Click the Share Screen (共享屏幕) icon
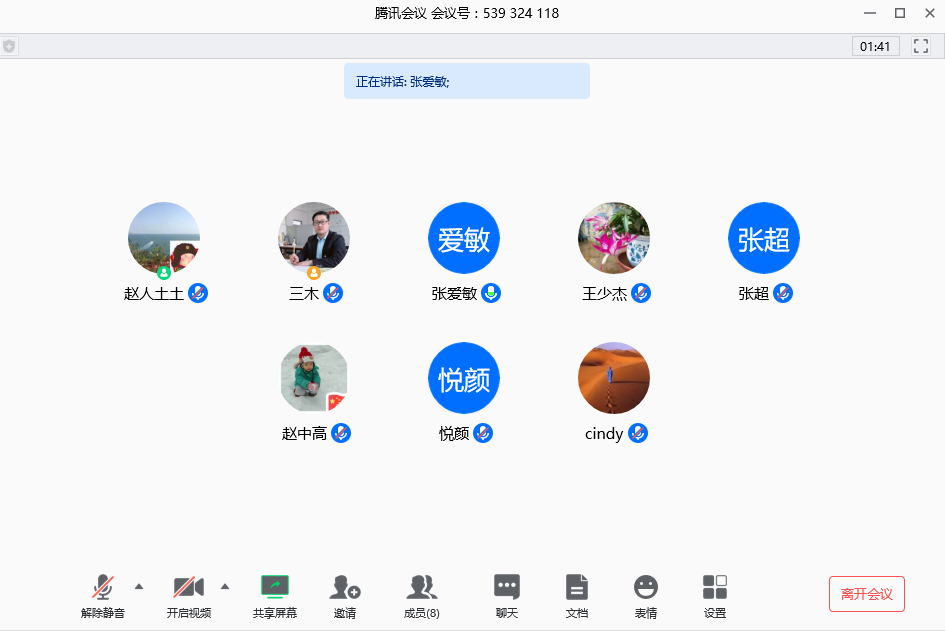The image size is (945, 631). click(x=275, y=587)
